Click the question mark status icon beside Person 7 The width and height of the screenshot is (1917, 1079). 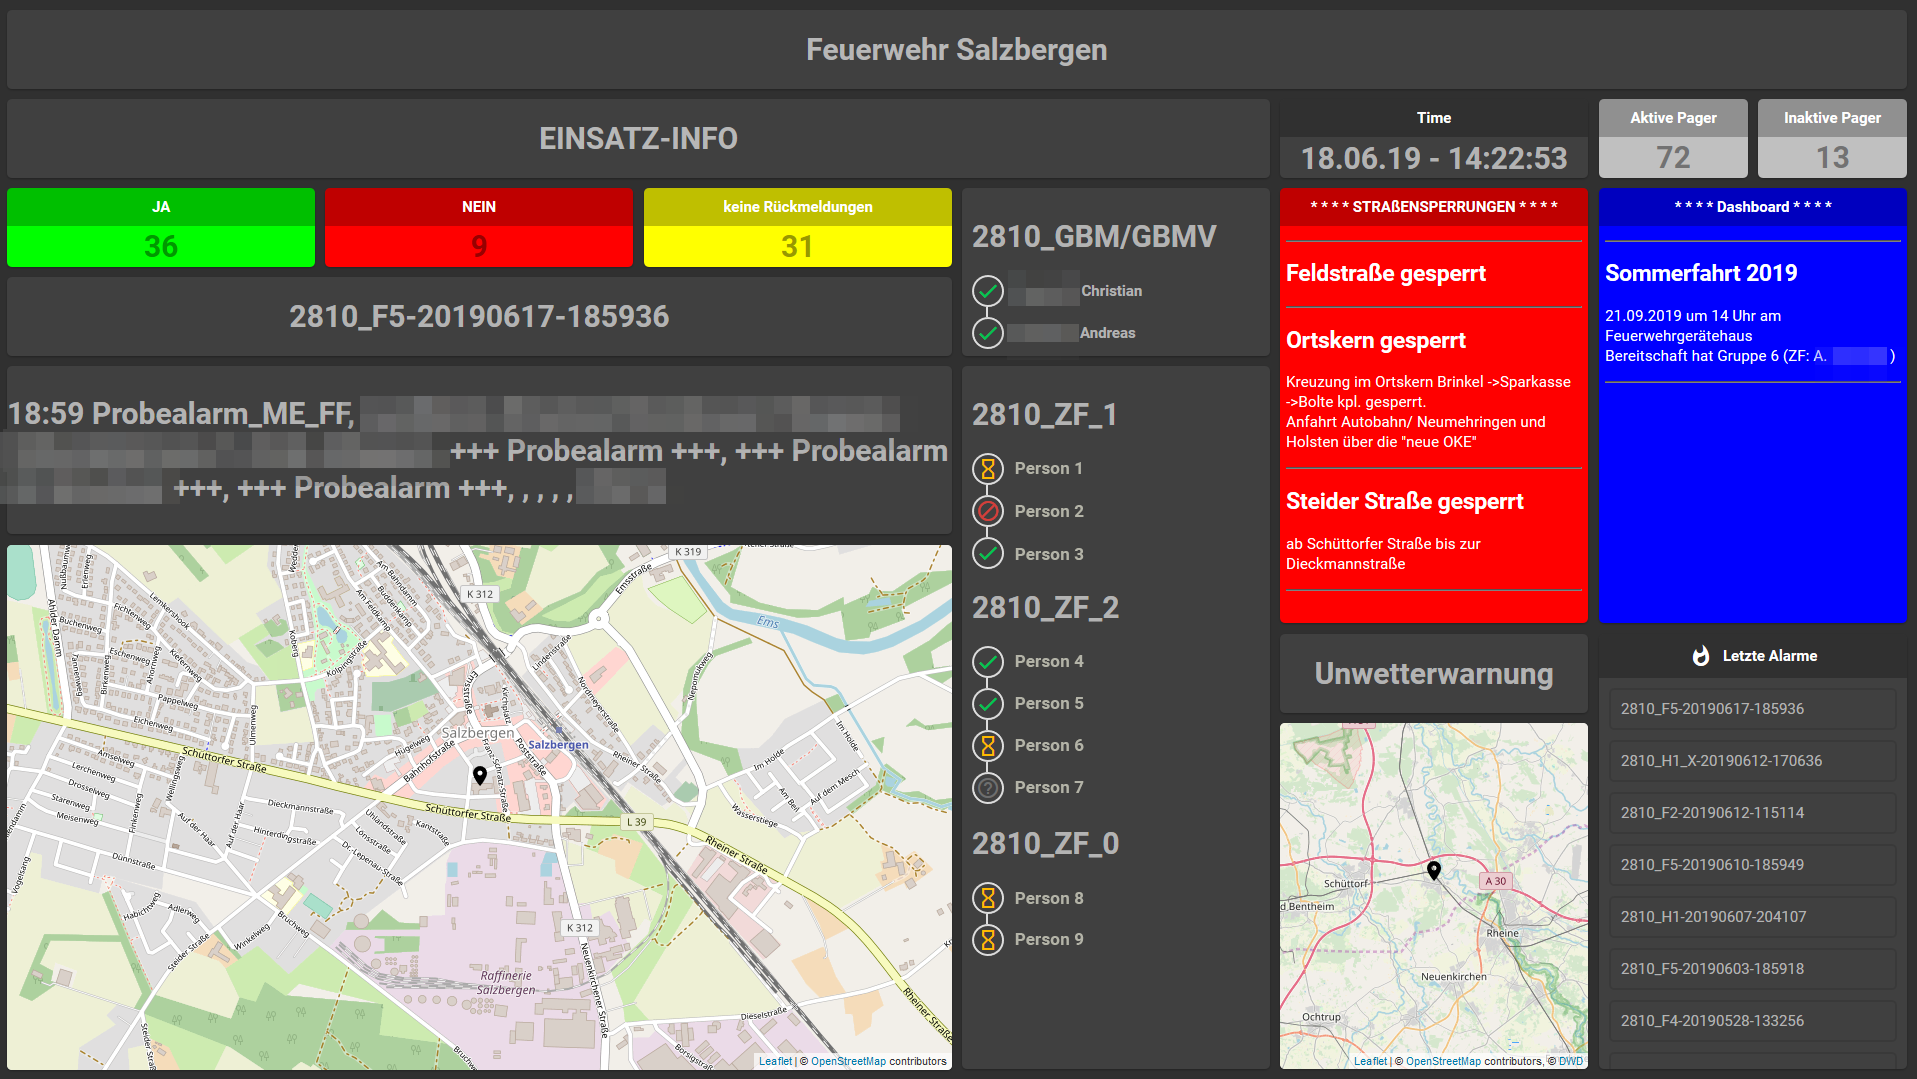click(x=987, y=788)
